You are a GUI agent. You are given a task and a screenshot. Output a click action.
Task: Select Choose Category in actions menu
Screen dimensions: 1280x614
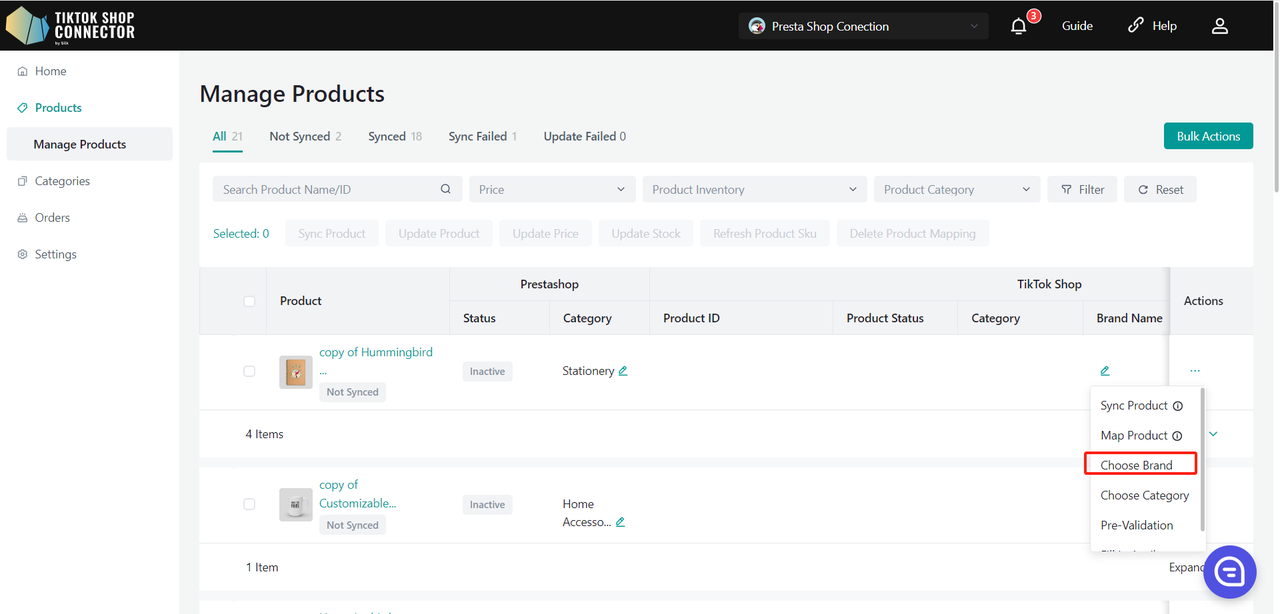click(x=1145, y=496)
